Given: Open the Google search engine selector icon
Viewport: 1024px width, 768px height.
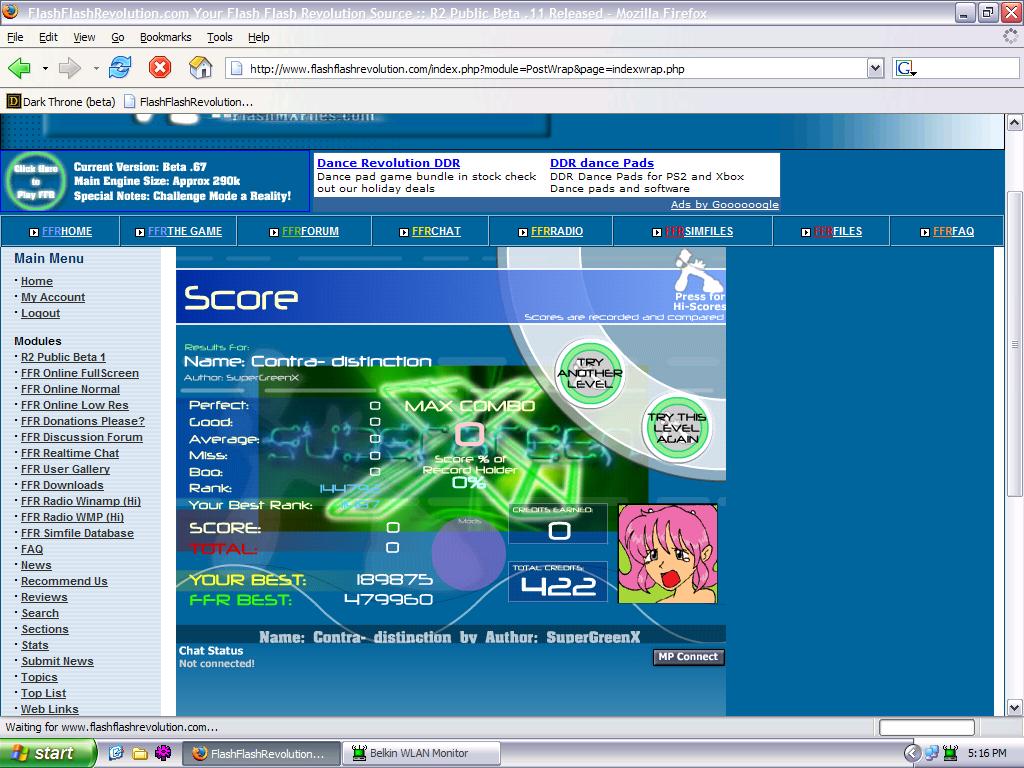Looking at the screenshot, I should click(906, 68).
